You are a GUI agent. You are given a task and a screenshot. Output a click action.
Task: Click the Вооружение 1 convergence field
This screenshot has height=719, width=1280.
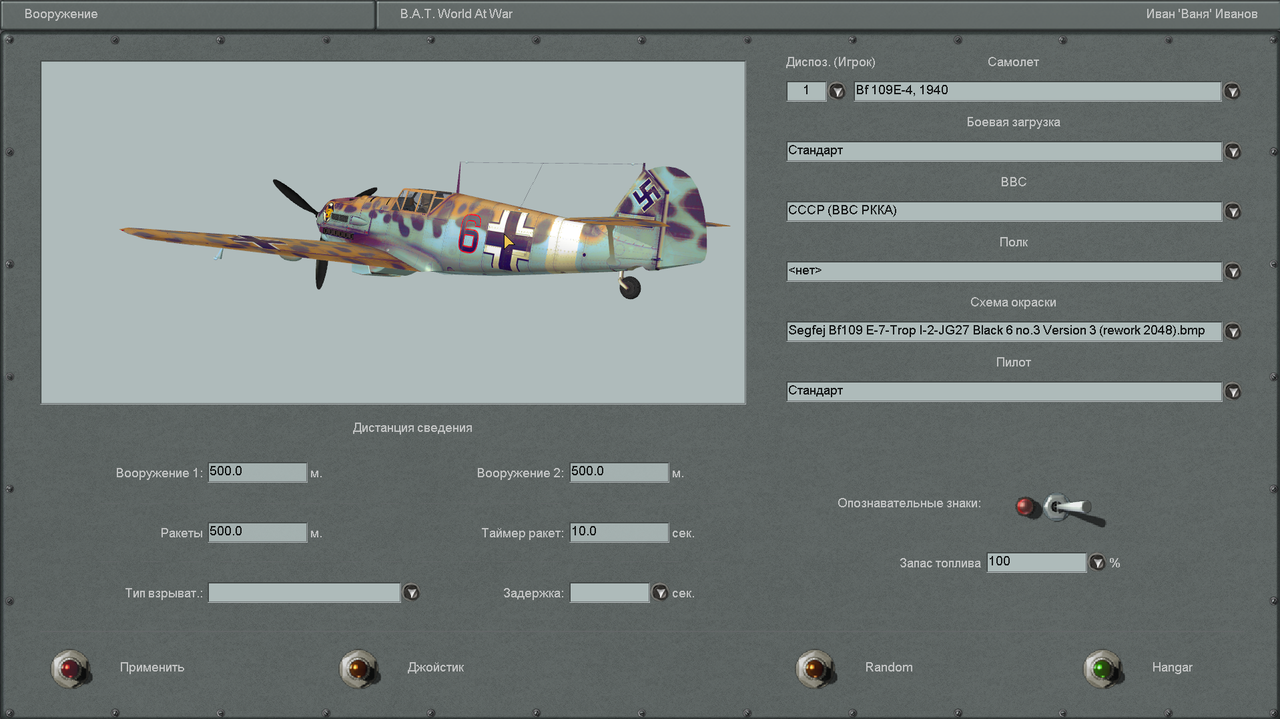tap(257, 472)
